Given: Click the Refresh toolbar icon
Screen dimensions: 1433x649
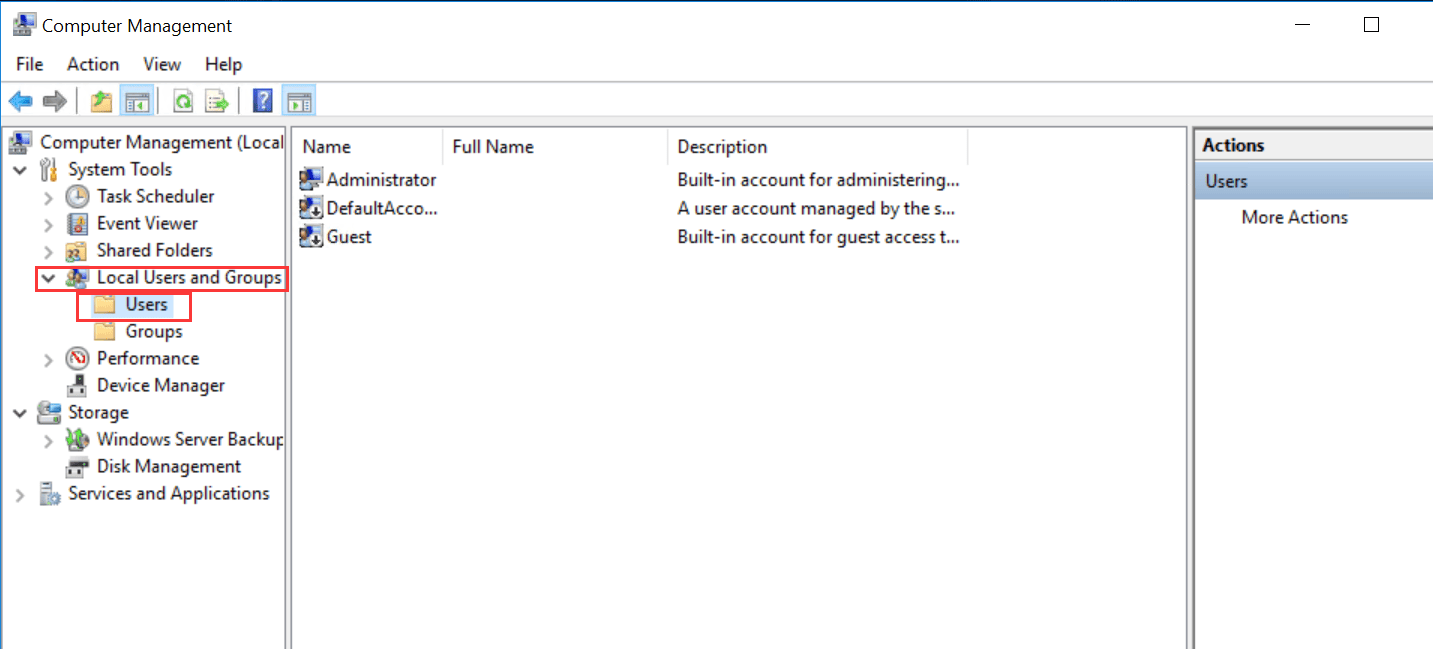Looking at the screenshot, I should pos(182,100).
